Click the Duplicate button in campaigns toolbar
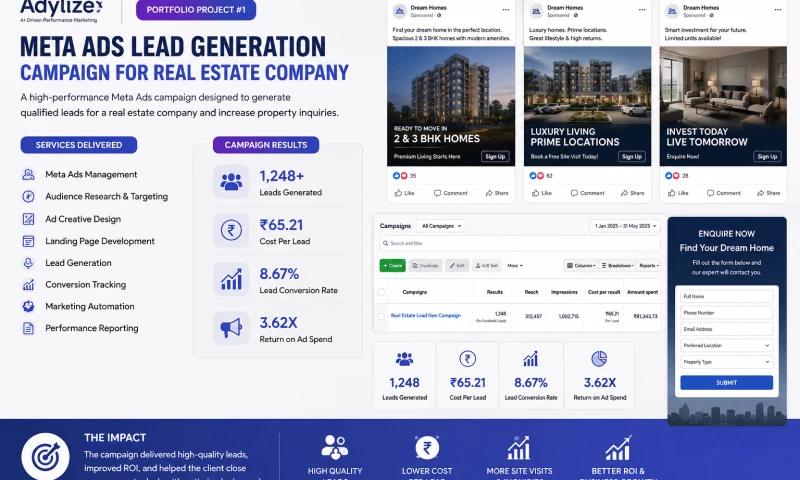800x480 pixels. (426, 266)
